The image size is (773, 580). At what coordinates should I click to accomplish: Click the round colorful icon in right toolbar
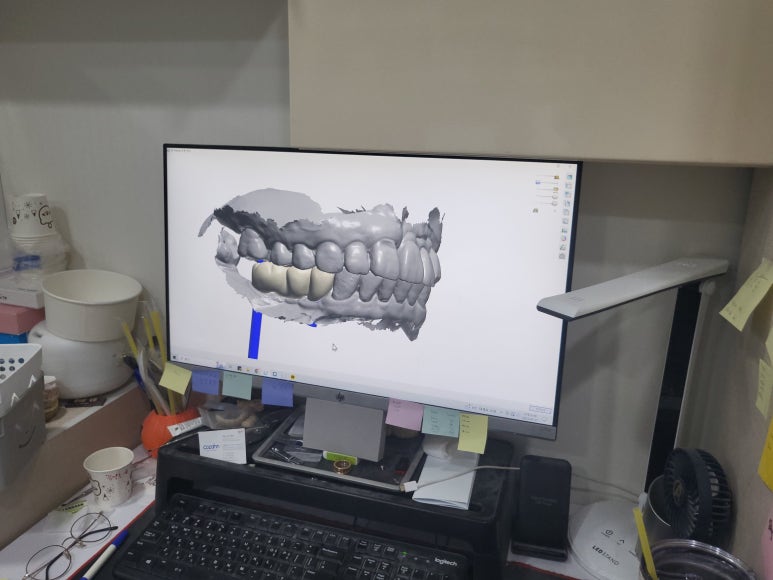pos(563,239)
